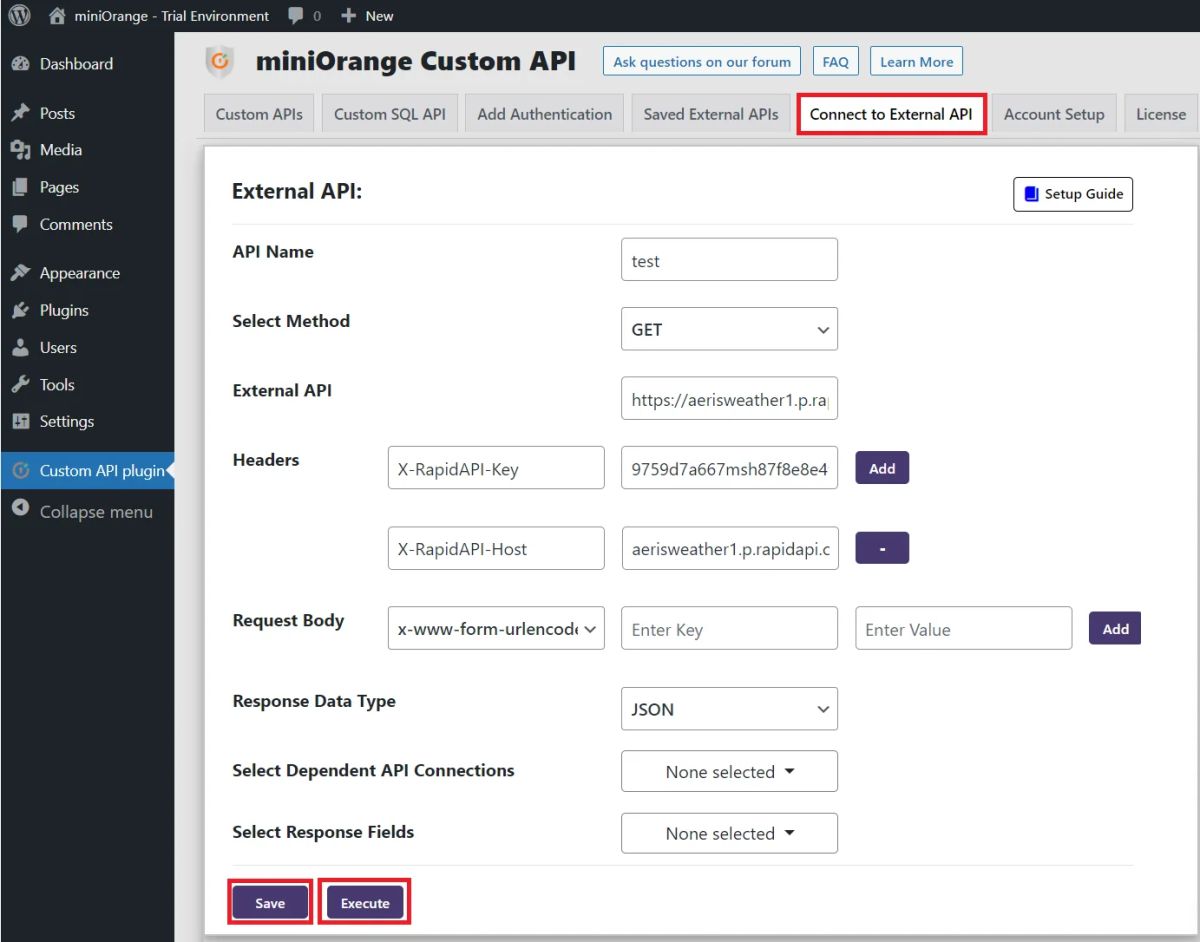Click the Tools wrench icon
This screenshot has height=942, width=1200.
20,384
